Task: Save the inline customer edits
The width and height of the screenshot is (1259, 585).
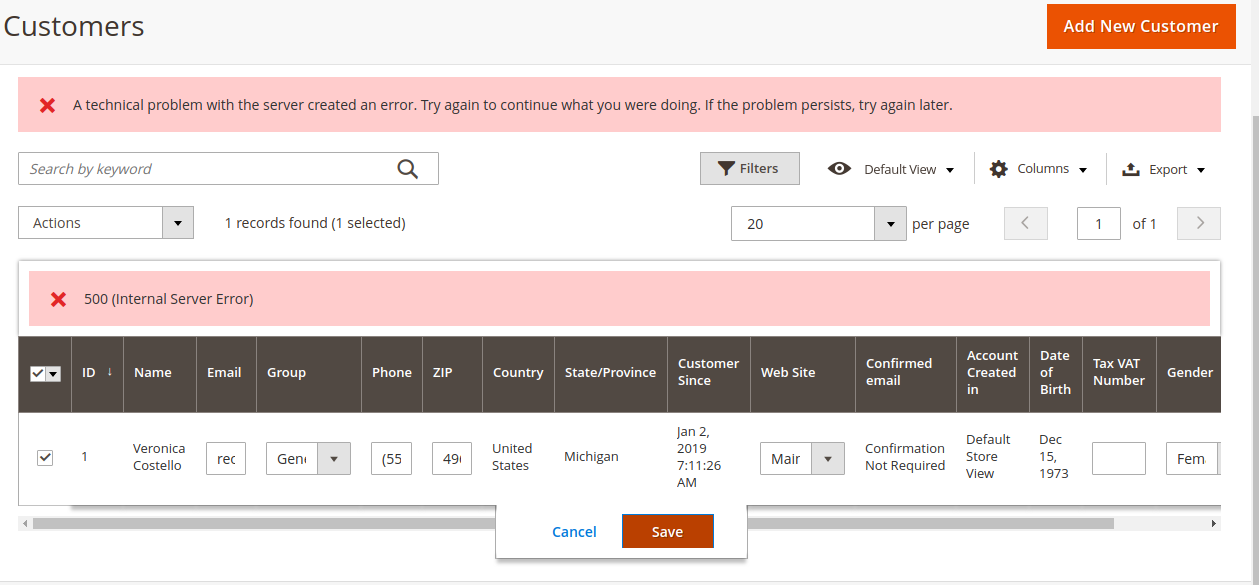Action: click(x=667, y=531)
